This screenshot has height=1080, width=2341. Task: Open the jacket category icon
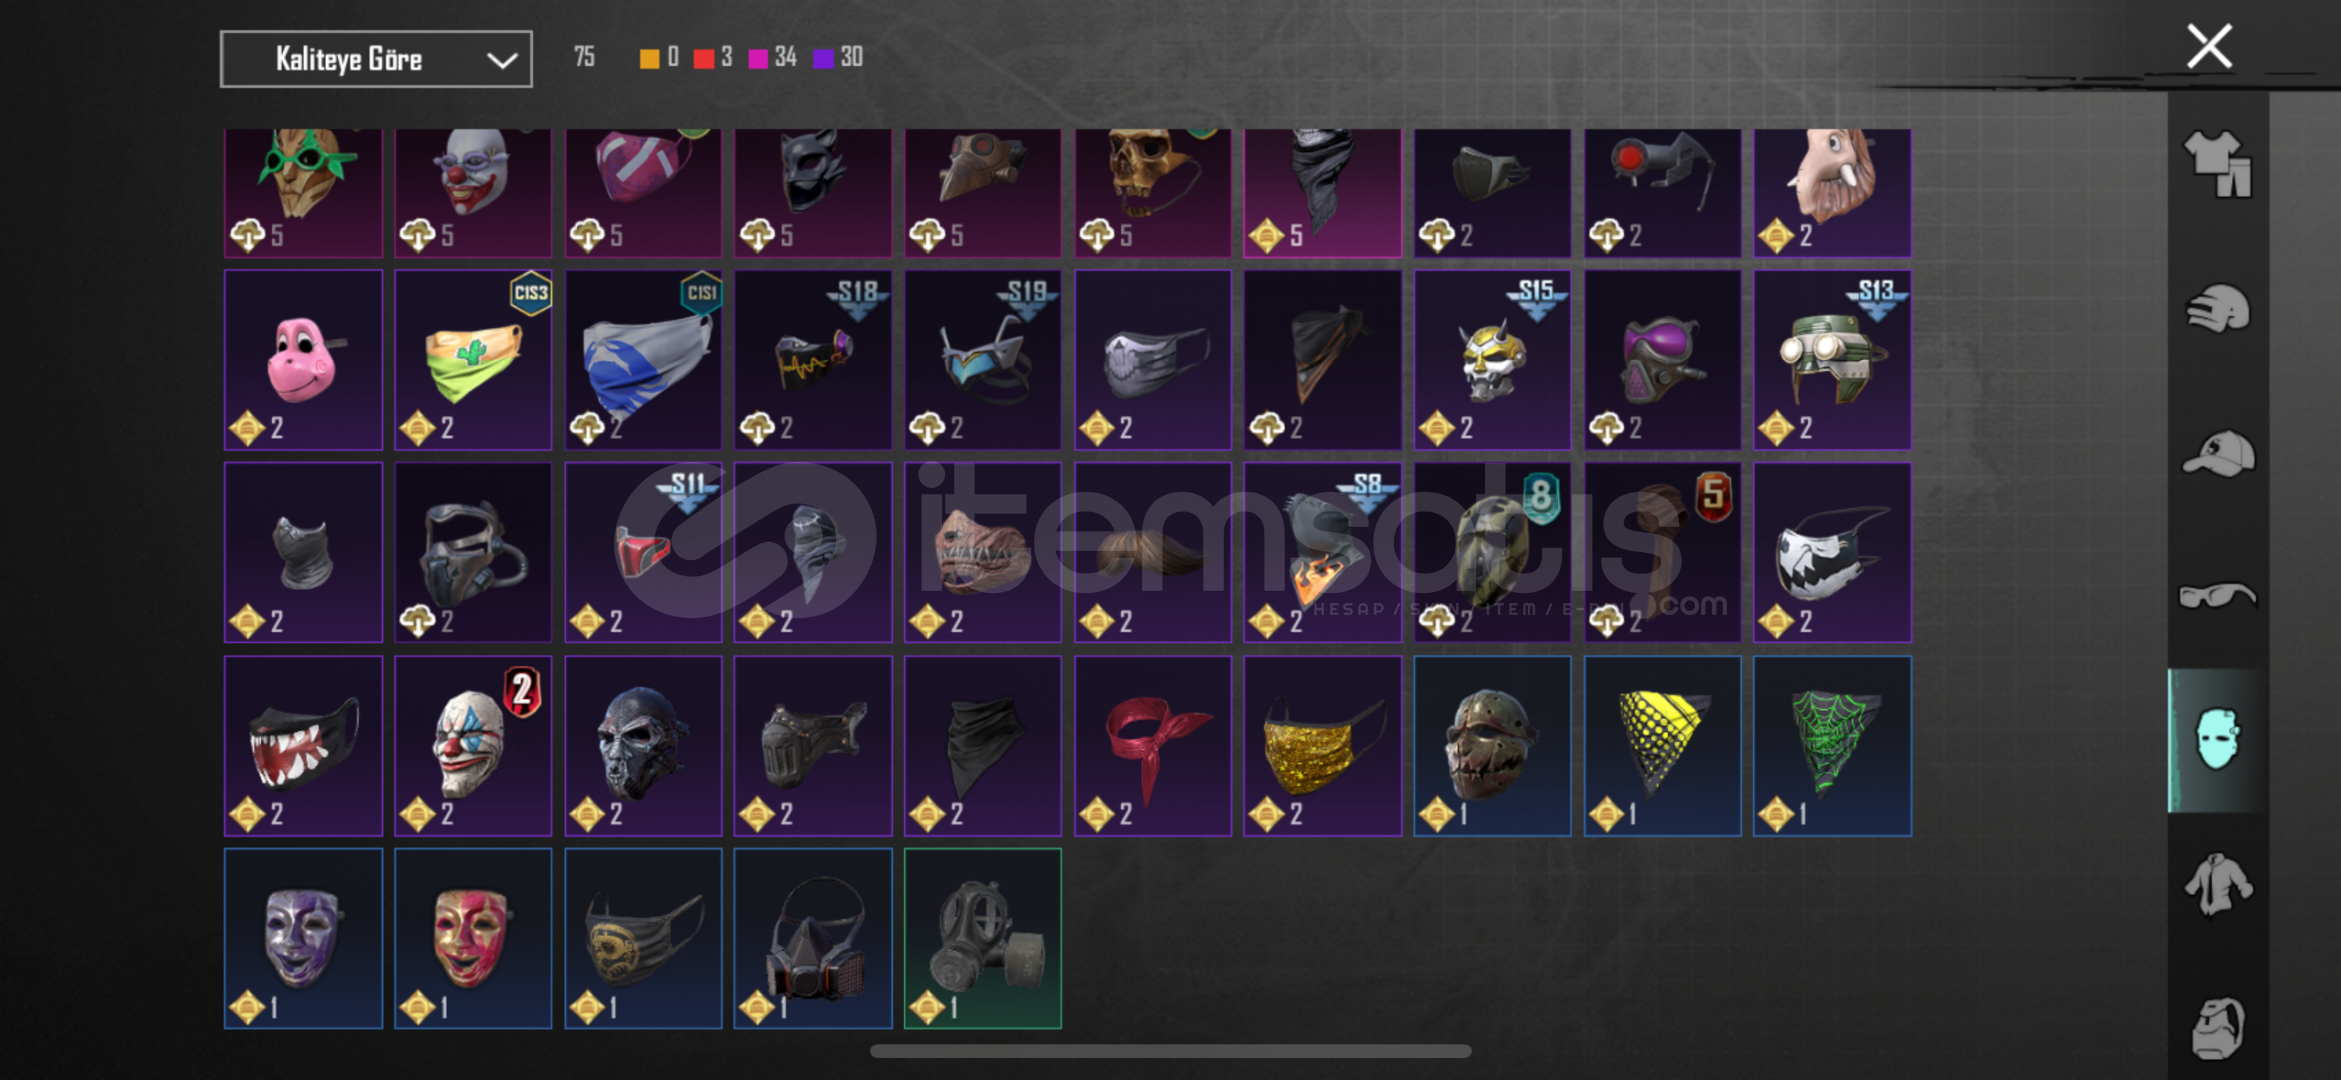[x=2218, y=884]
